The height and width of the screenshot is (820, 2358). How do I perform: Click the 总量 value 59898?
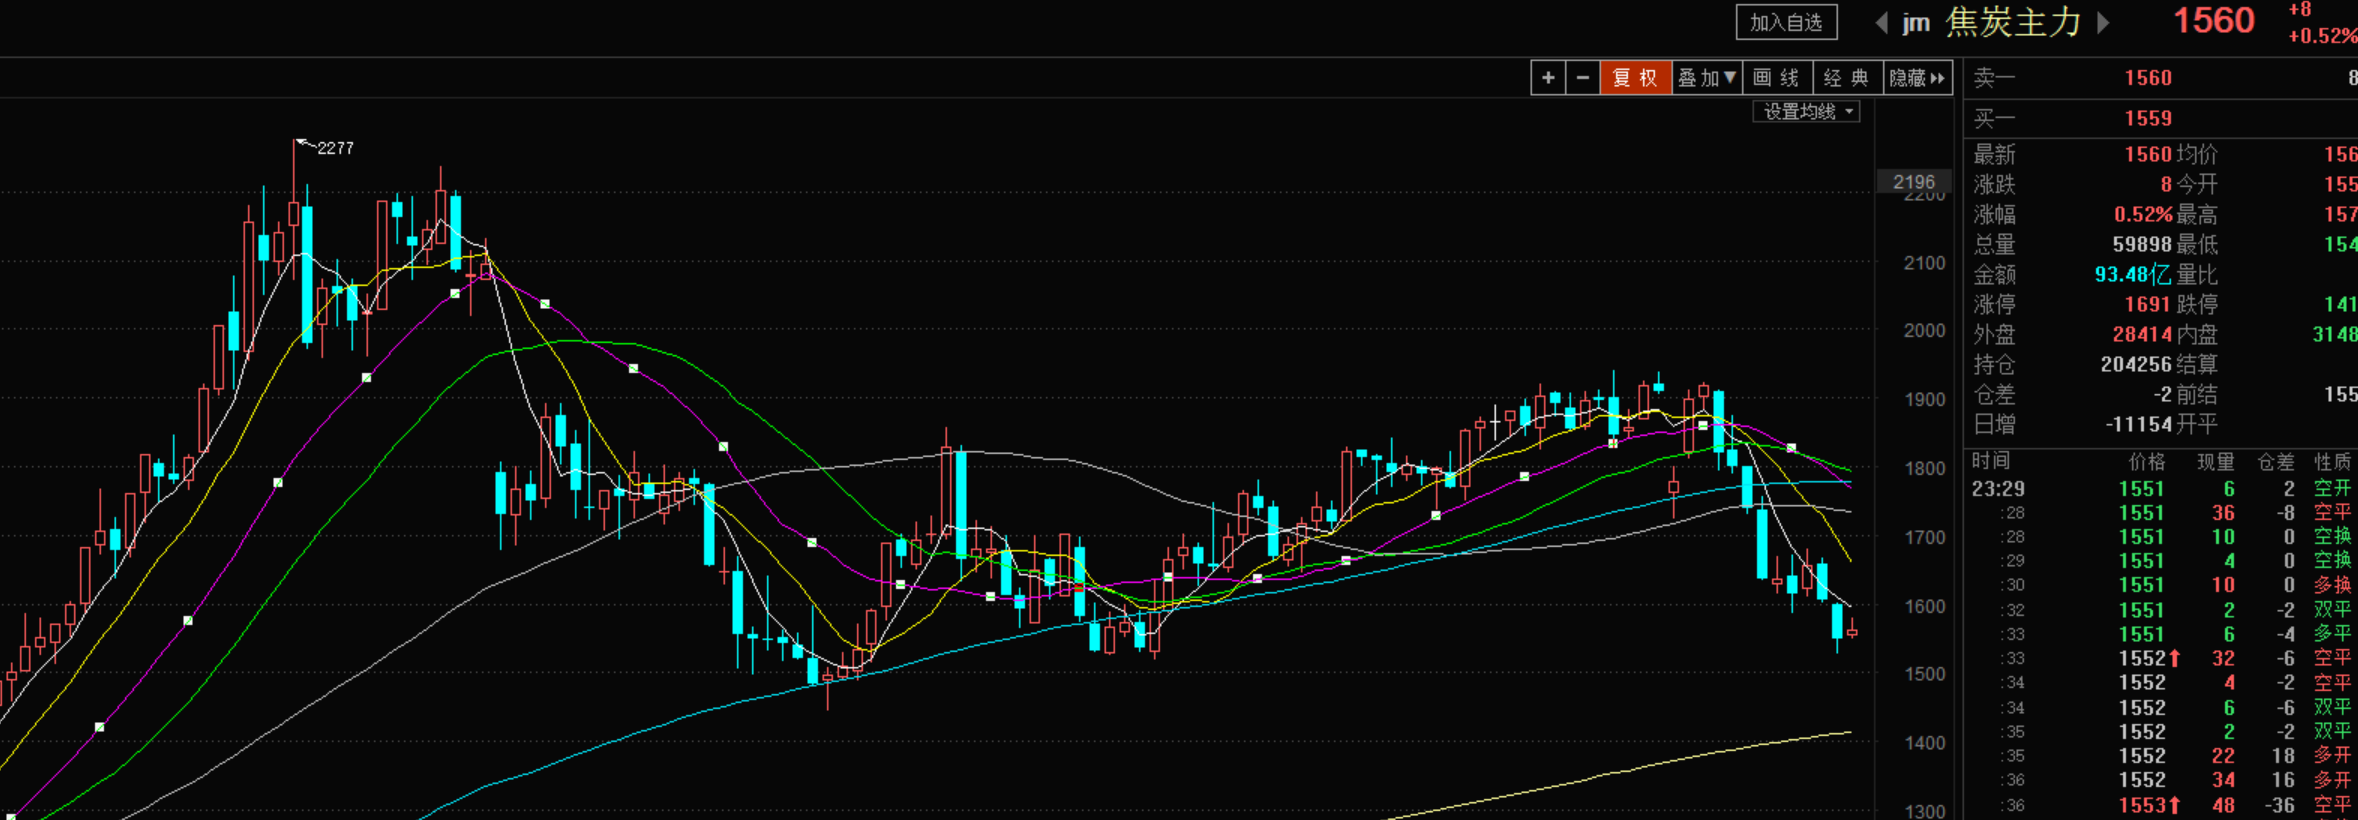[x=2142, y=245]
